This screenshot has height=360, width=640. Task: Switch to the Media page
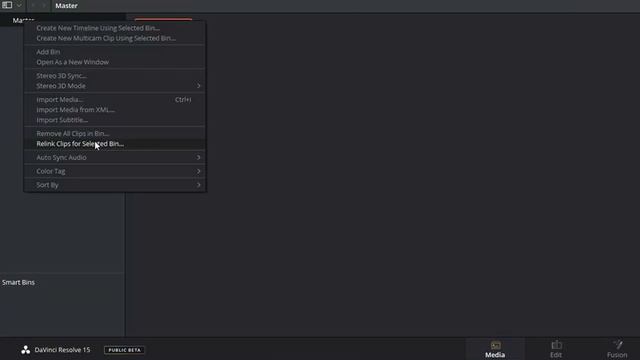(x=495, y=350)
